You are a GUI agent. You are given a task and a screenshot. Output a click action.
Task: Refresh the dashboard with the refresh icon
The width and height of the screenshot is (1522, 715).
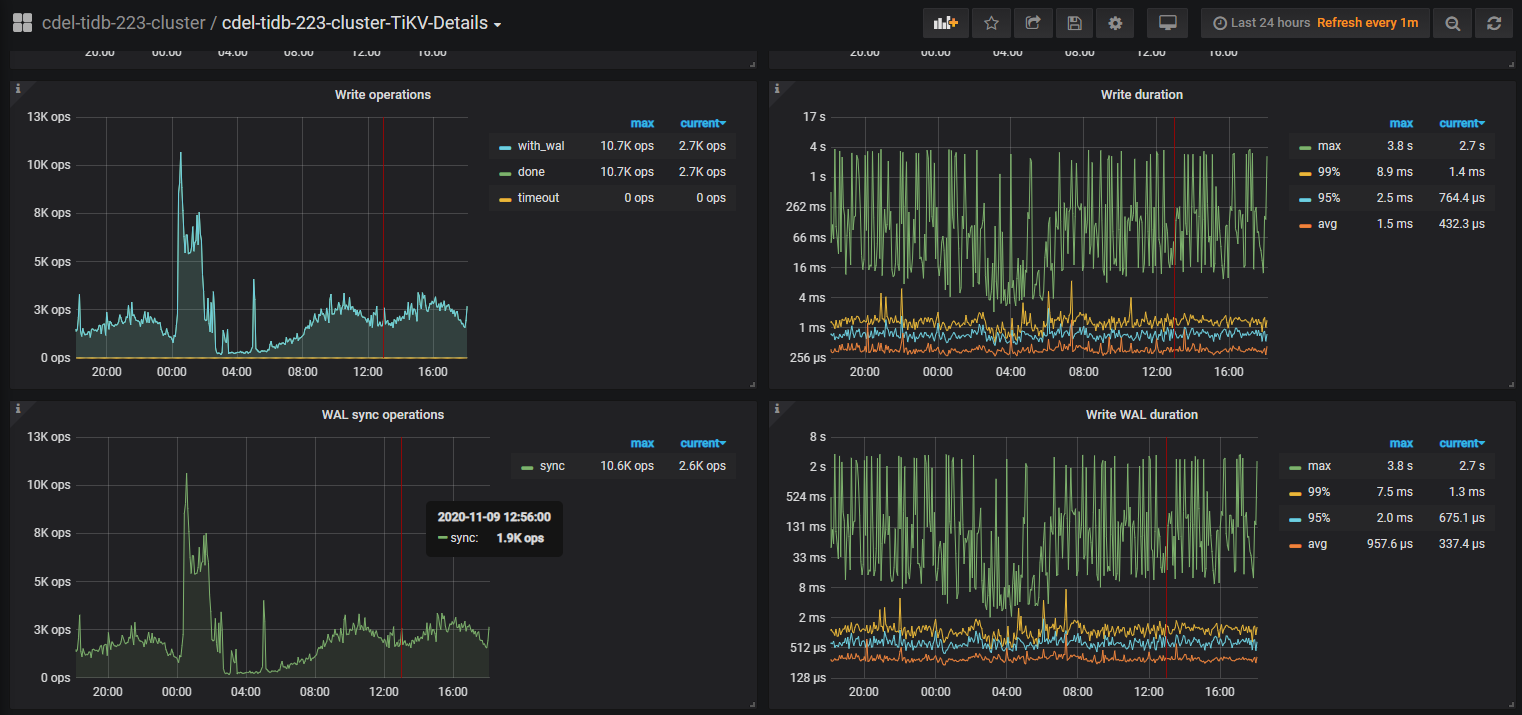[x=1494, y=23]
